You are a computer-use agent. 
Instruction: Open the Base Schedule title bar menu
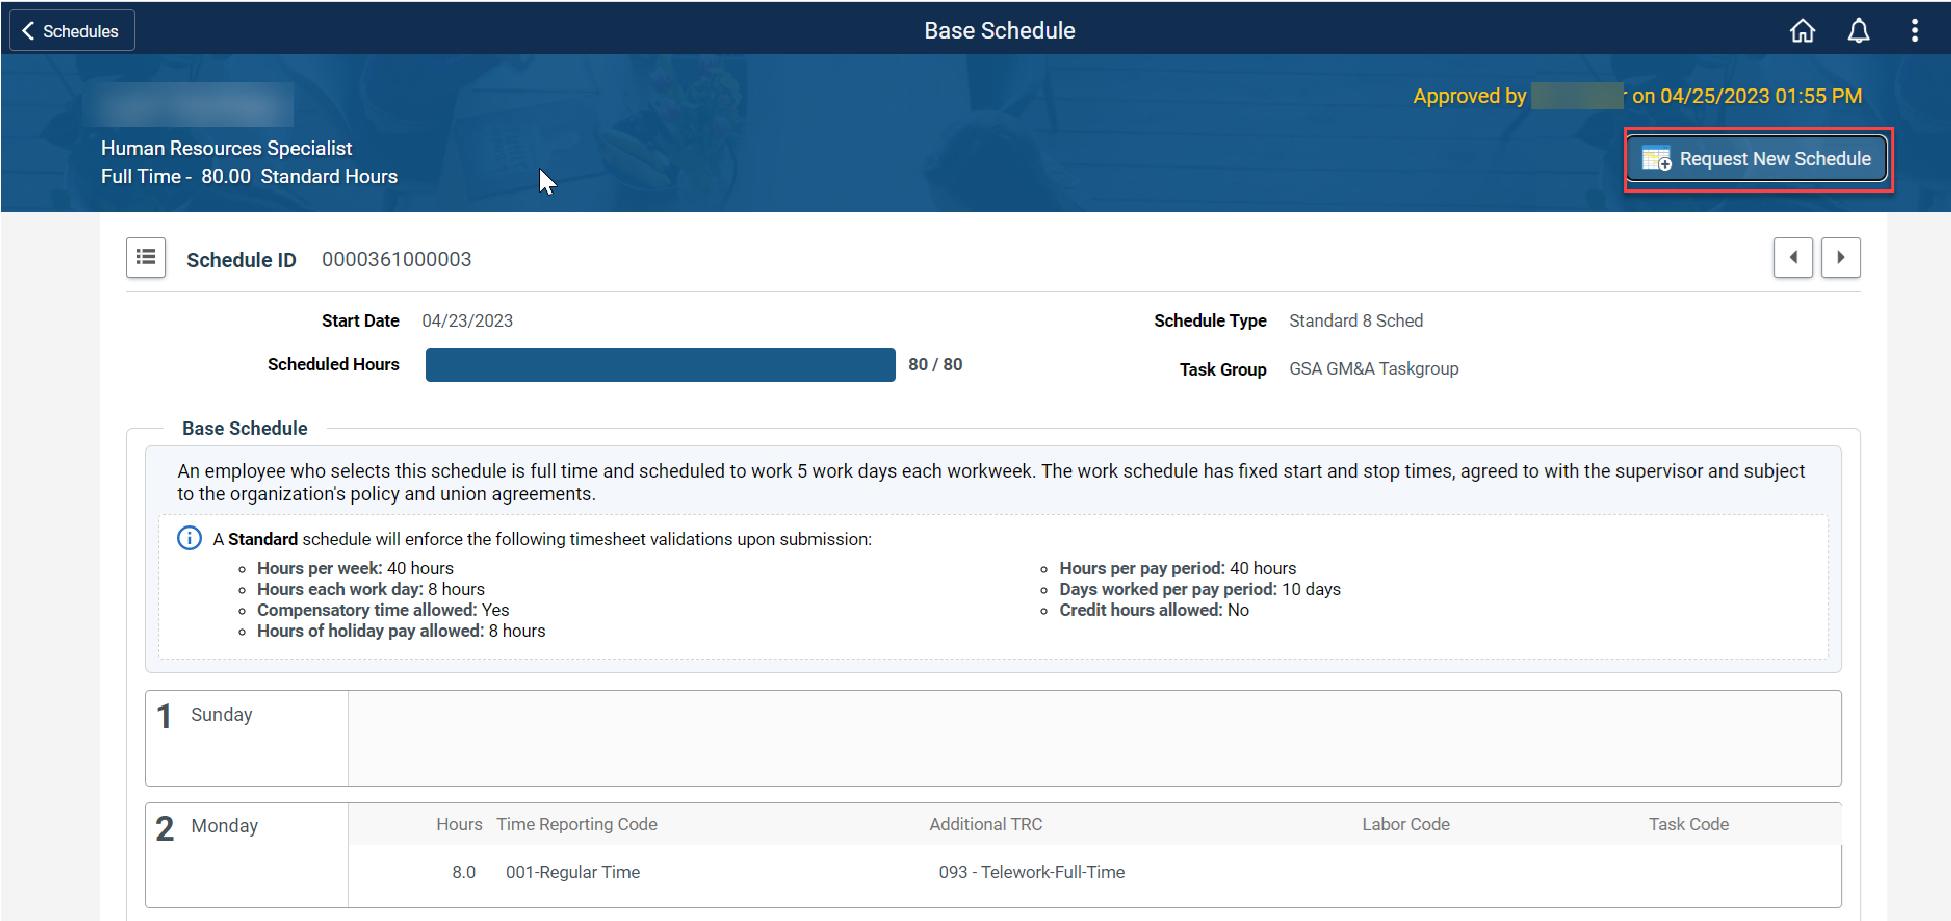point(999,30)
